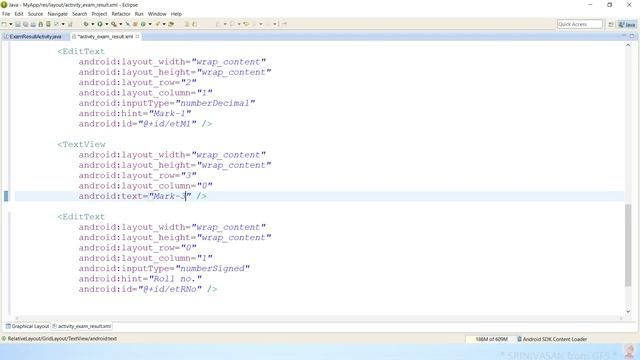Switch to the Java perspective button
Image resolution: width=640 pixels, height=360 pixels.
(627, 24)
